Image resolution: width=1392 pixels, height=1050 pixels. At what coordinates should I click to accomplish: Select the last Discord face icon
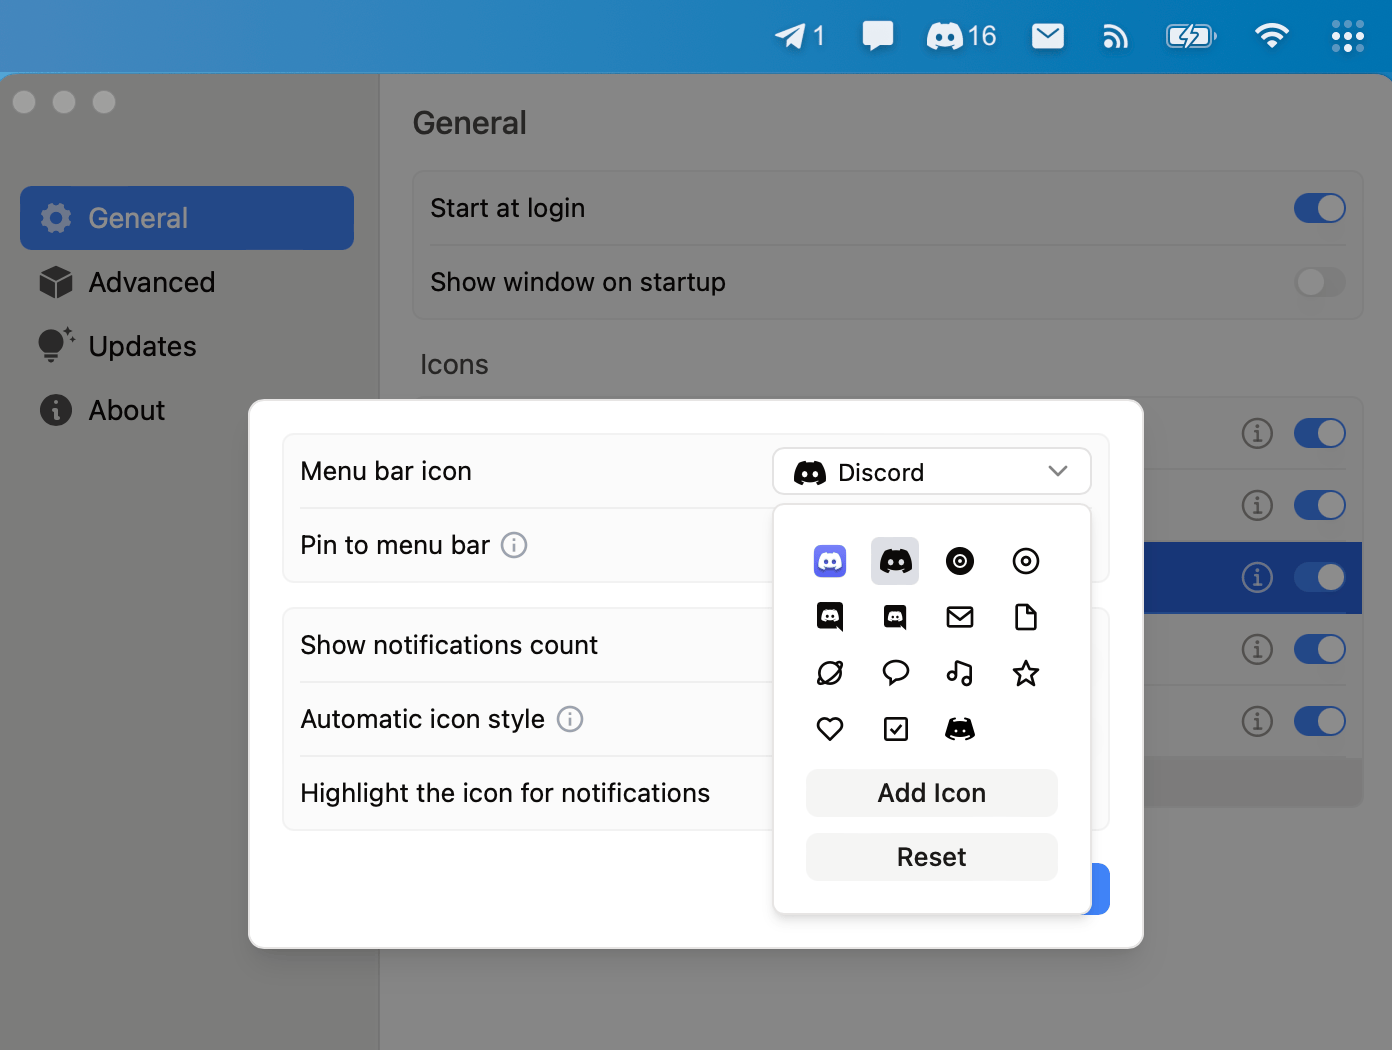960,729
